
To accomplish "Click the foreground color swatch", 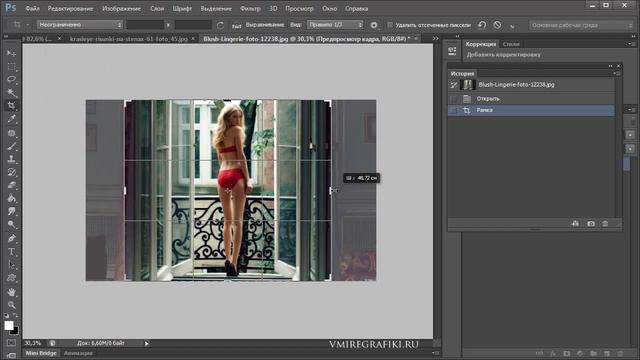I will point(9,325).
